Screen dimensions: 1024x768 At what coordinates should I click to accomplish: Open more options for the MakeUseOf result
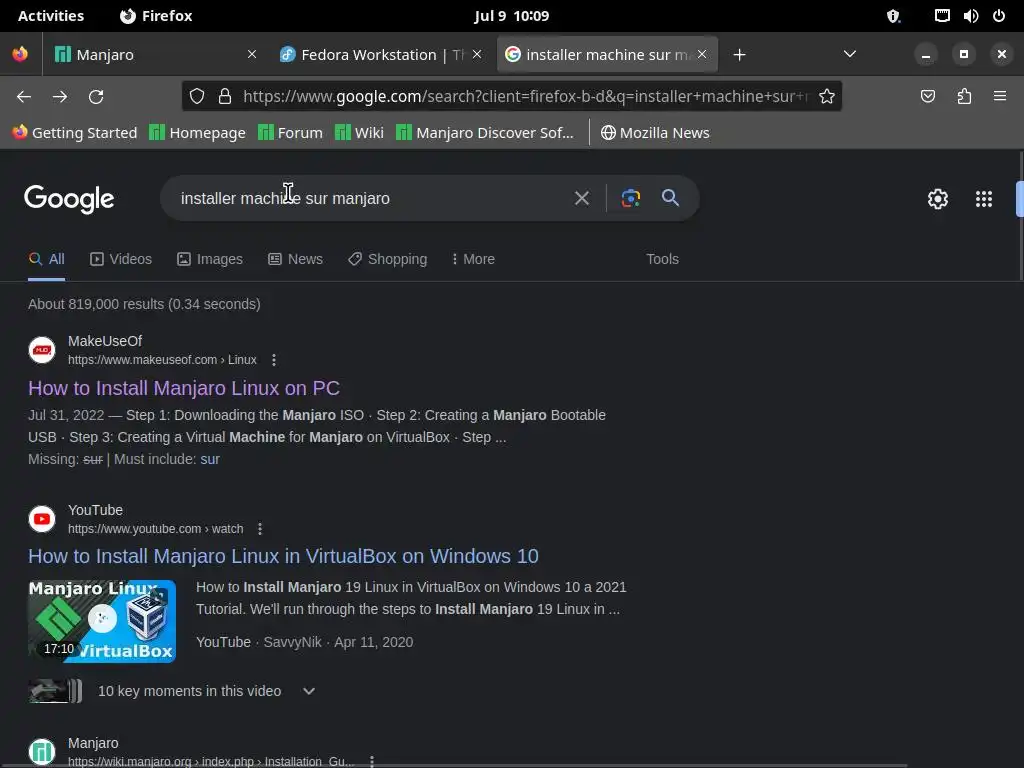point(274,360)
